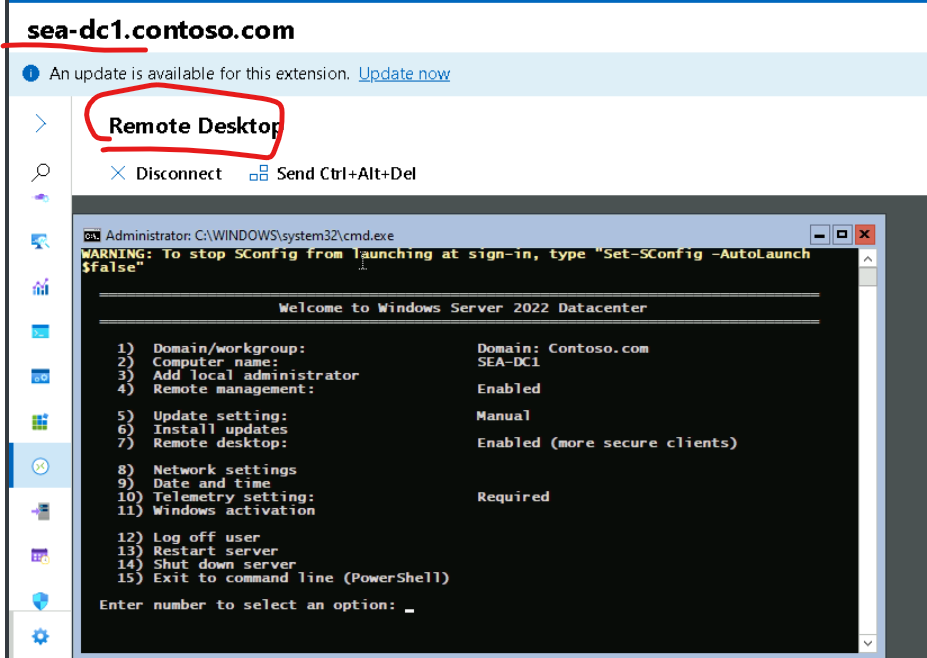The width and height of the screenshot is (927, 658).
Task: Click 'Add local administrator' option text
Action: (256, 375)
